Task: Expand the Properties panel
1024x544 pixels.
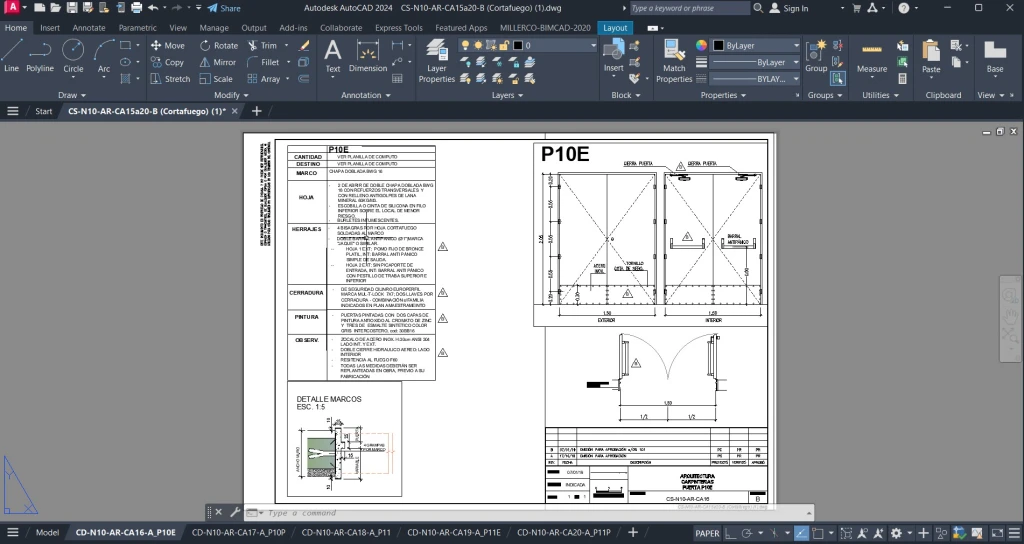Action: [x=723, y=95]
